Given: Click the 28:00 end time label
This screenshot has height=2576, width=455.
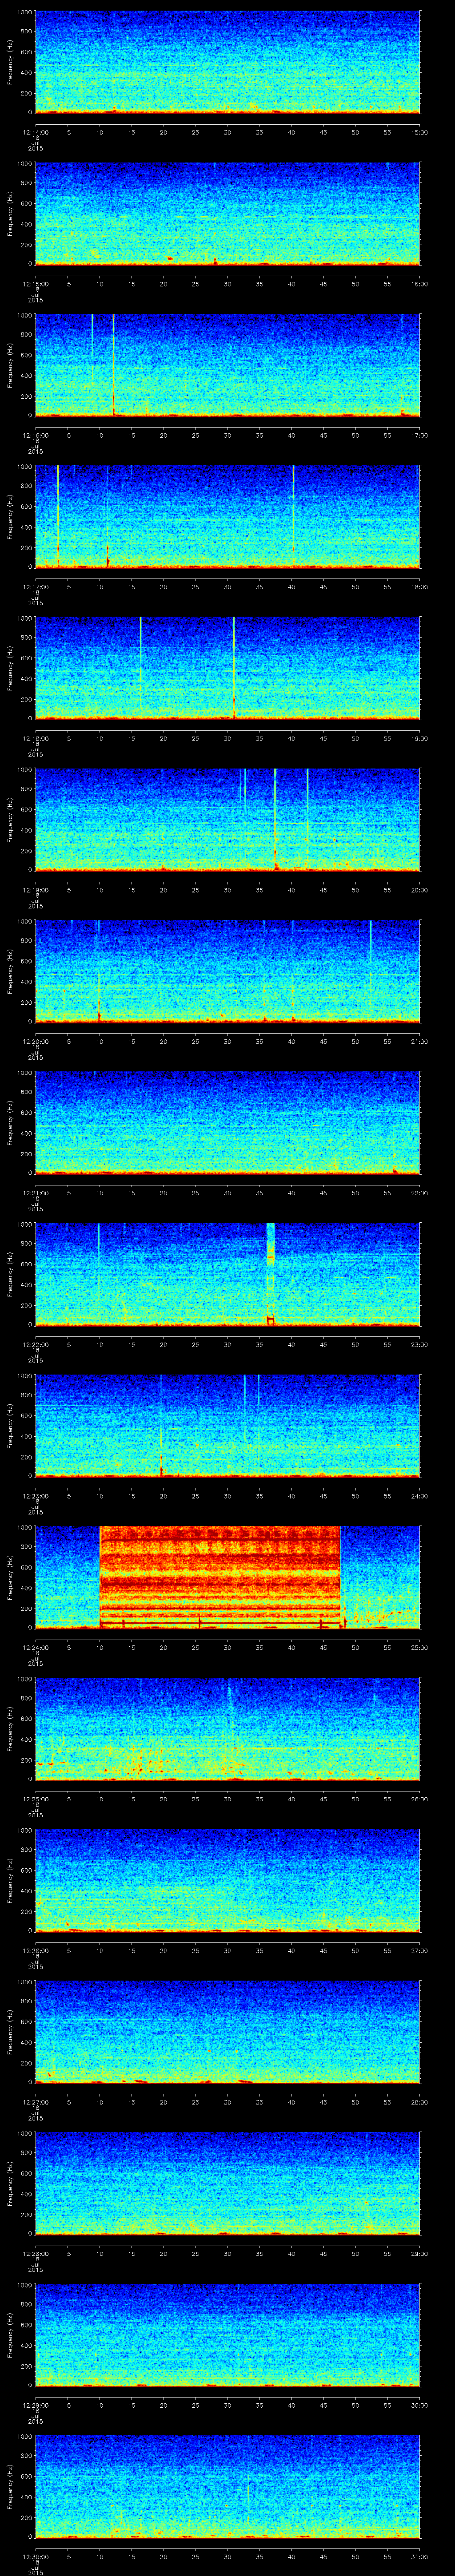Looking at the screenshot, I should pos(420,2102).
